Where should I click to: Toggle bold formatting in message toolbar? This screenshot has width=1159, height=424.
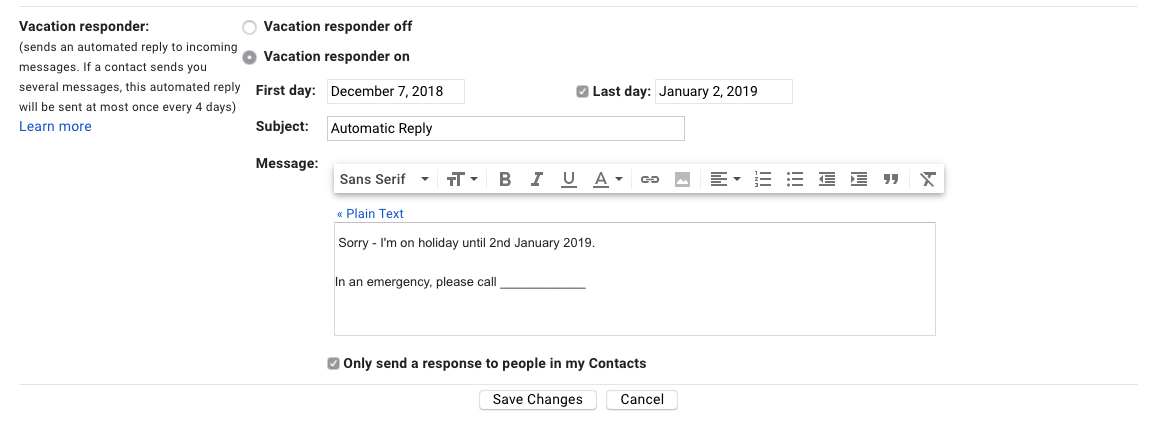(505, 179)
